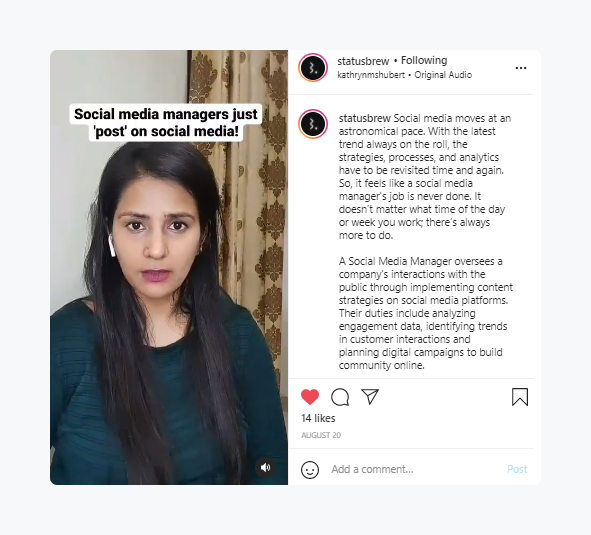The image size is (591, 535).
Task: Save the post with bookmark icon
Action: 520,397
